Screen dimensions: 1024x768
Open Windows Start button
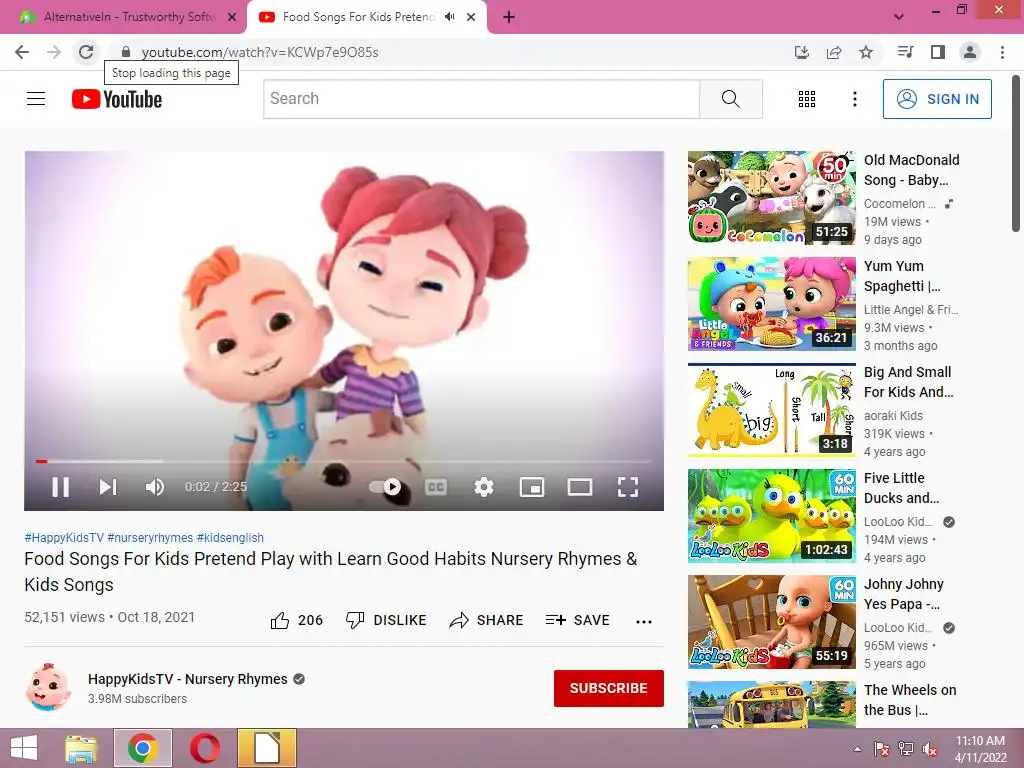tap(24, 748)
